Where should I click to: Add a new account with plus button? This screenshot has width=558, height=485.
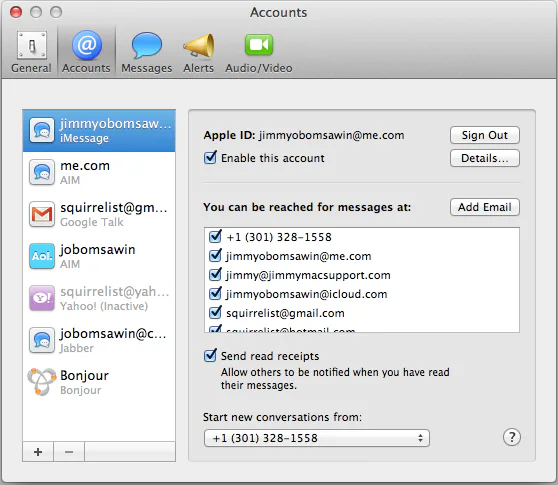(x=38, y=452)
